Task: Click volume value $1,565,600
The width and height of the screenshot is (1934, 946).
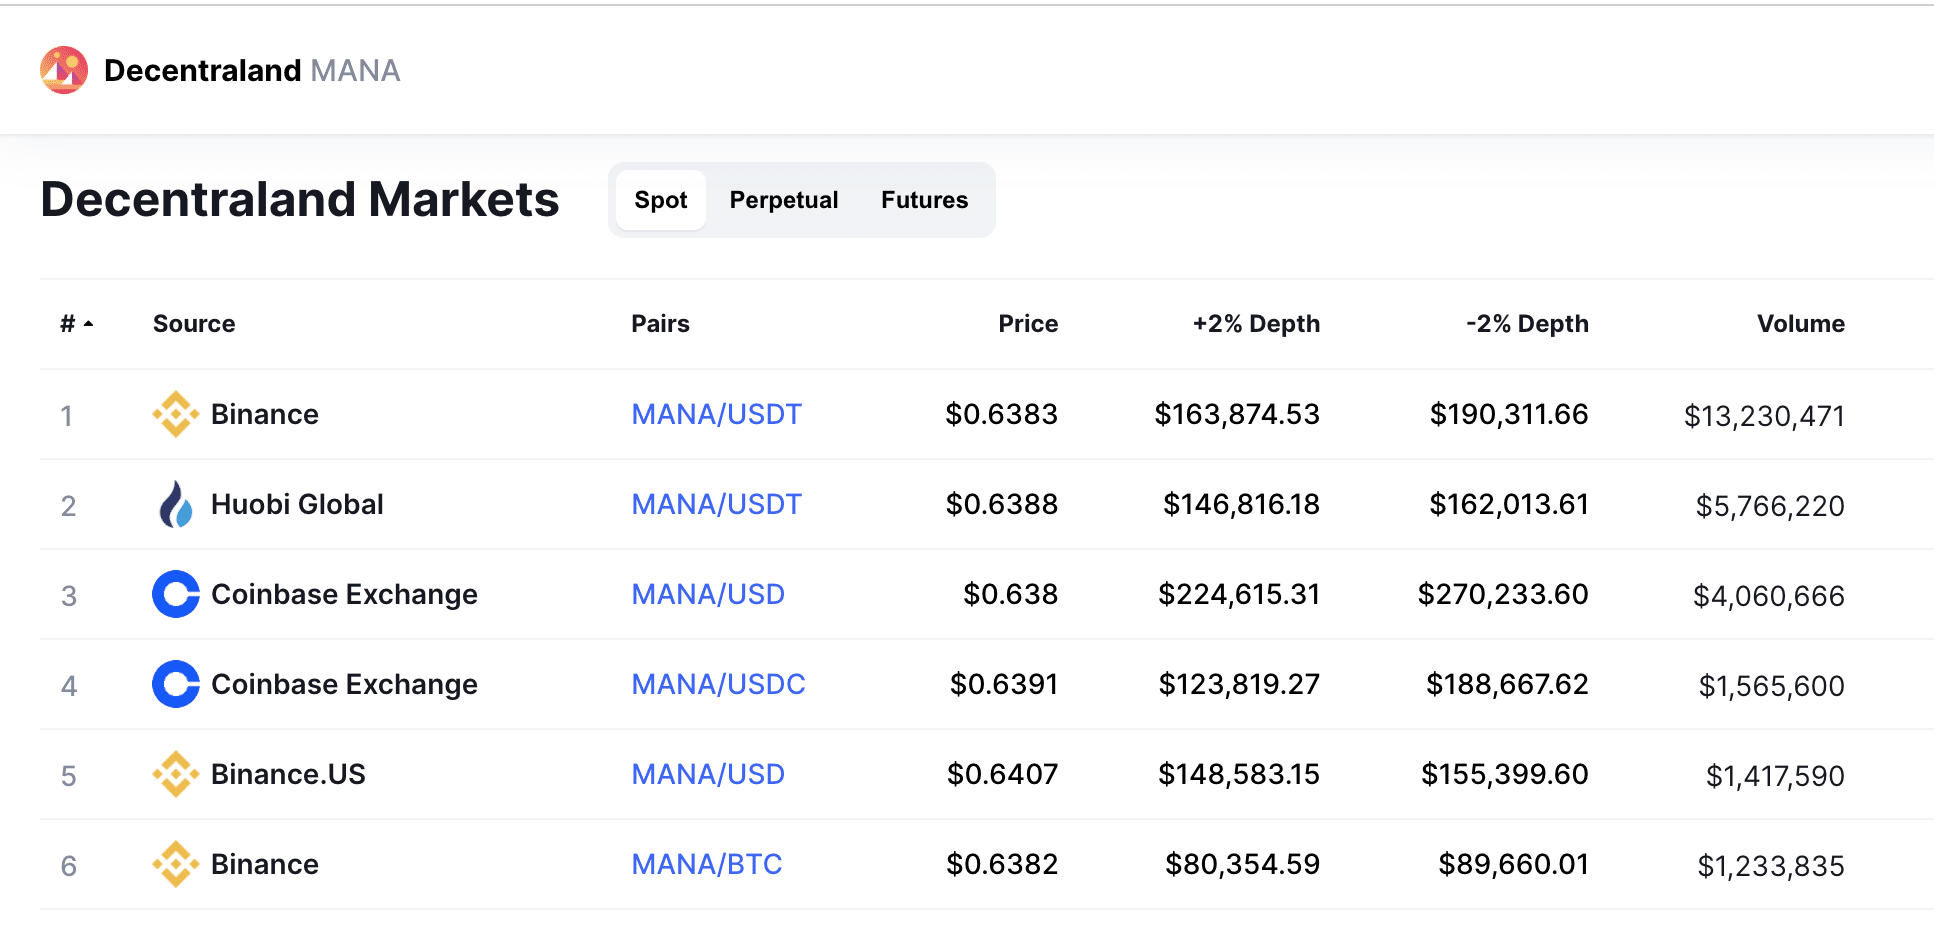Action: [x=1772, y=686]
